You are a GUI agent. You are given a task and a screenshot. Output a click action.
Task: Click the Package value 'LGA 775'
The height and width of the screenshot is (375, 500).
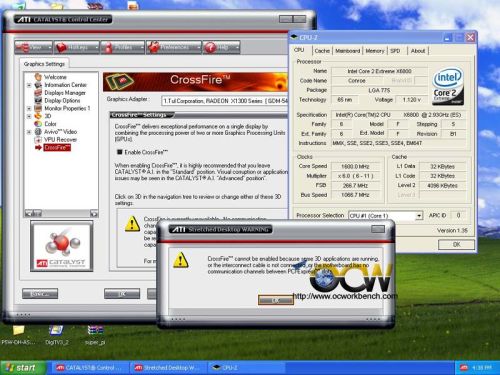379,90
